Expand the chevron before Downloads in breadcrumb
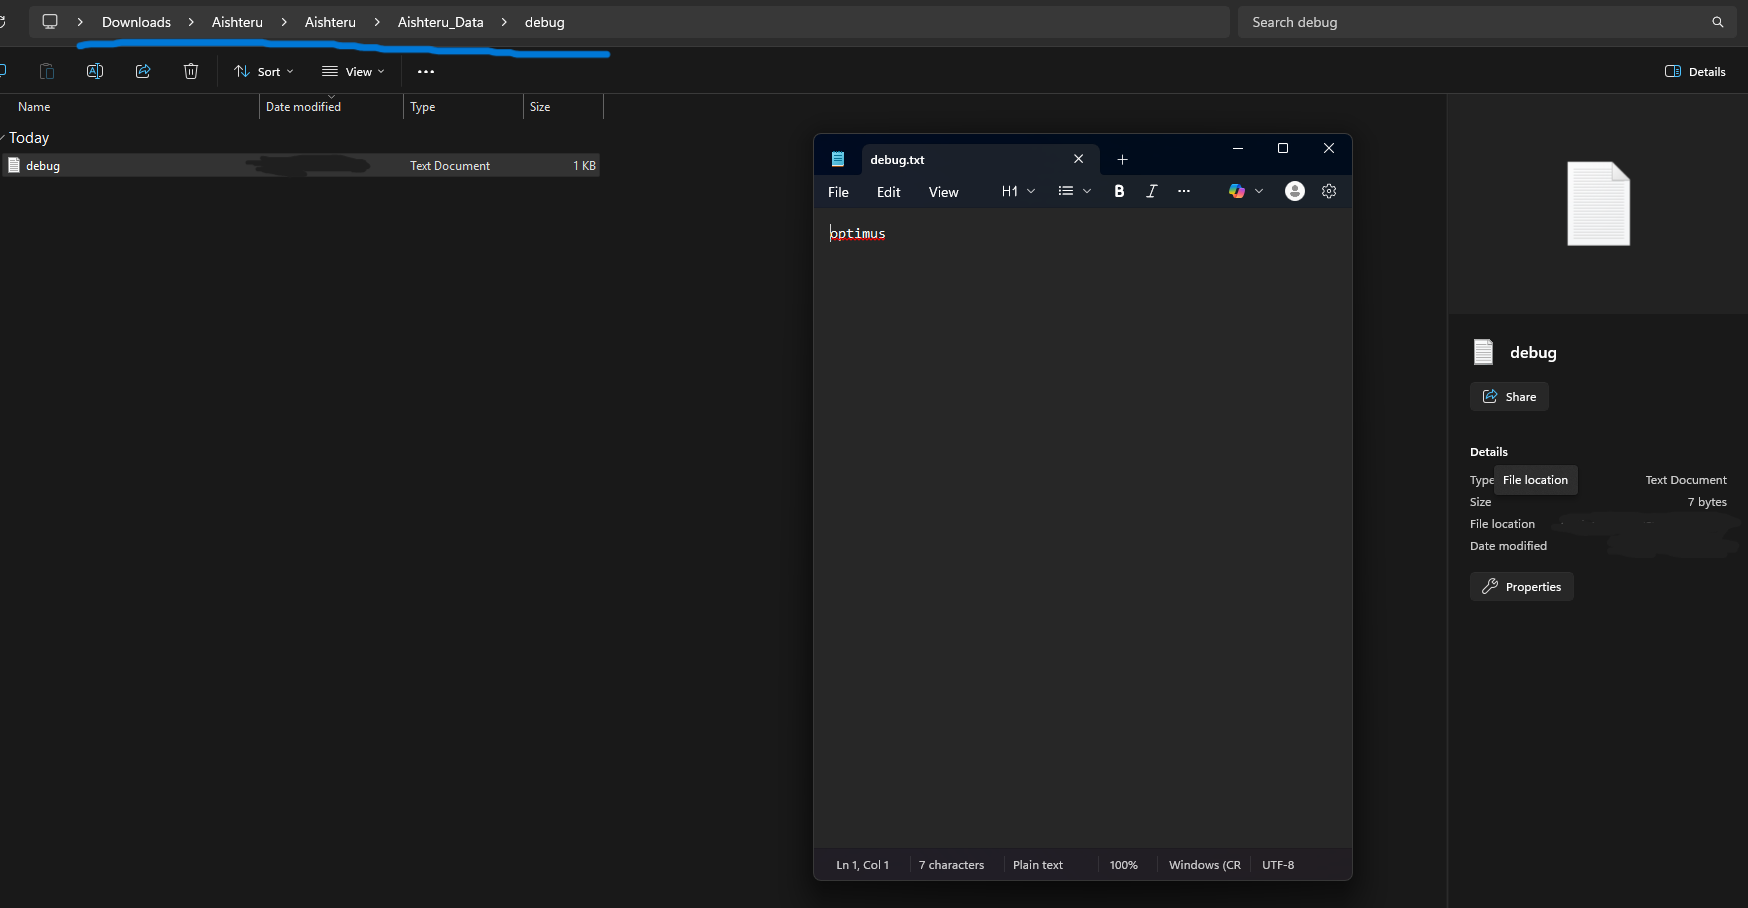Image resolution: width=1748 pixels, height=908 pixels. pyautogui.click(x=80, y=22)
